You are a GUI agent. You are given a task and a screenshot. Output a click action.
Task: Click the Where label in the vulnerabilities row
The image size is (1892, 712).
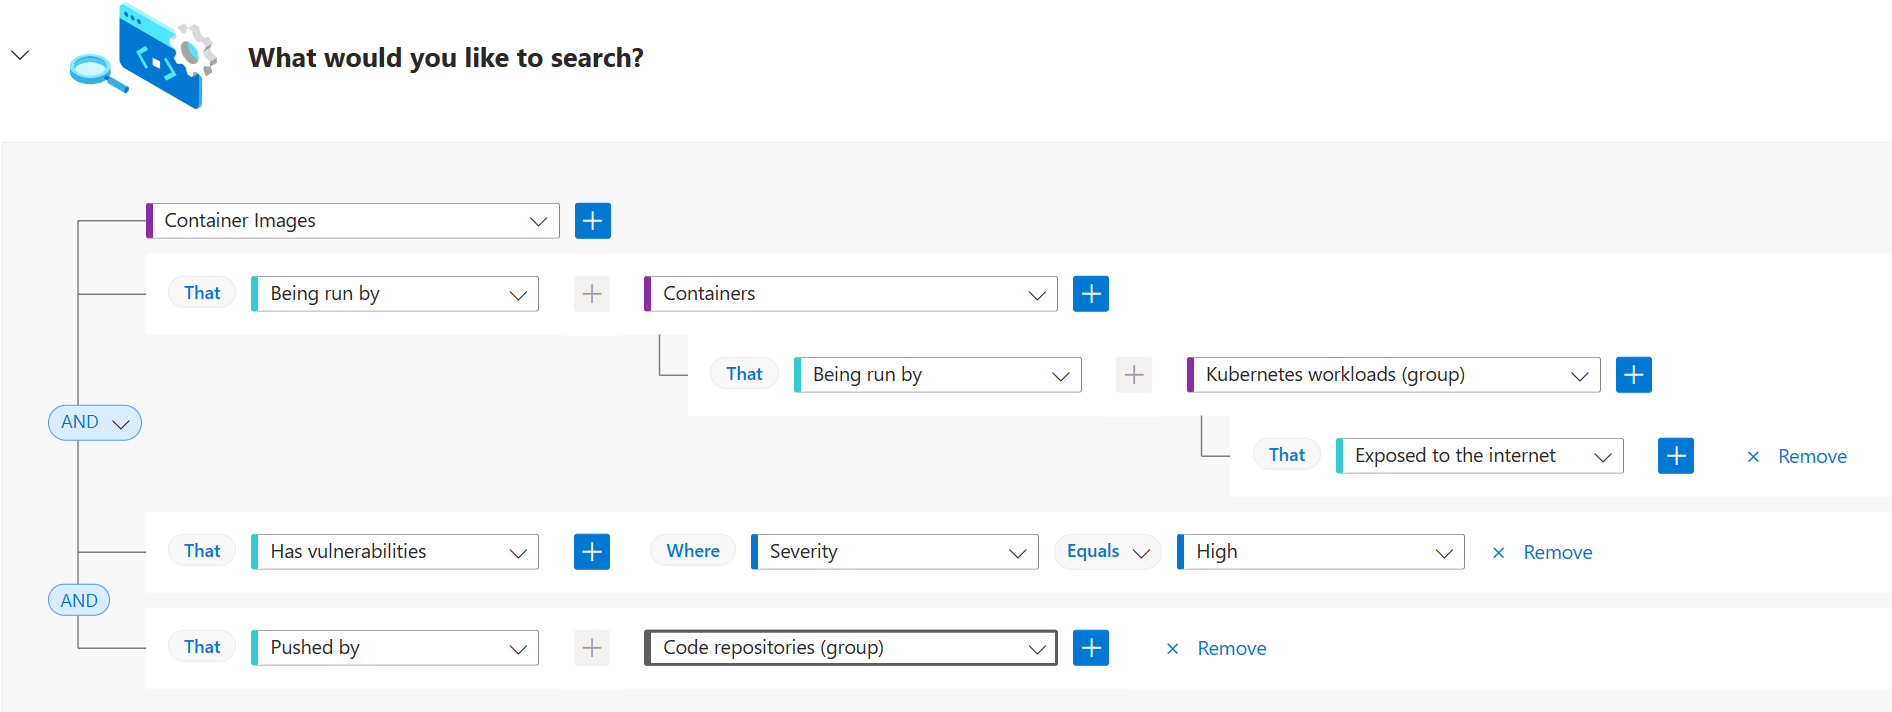[693, 551]
